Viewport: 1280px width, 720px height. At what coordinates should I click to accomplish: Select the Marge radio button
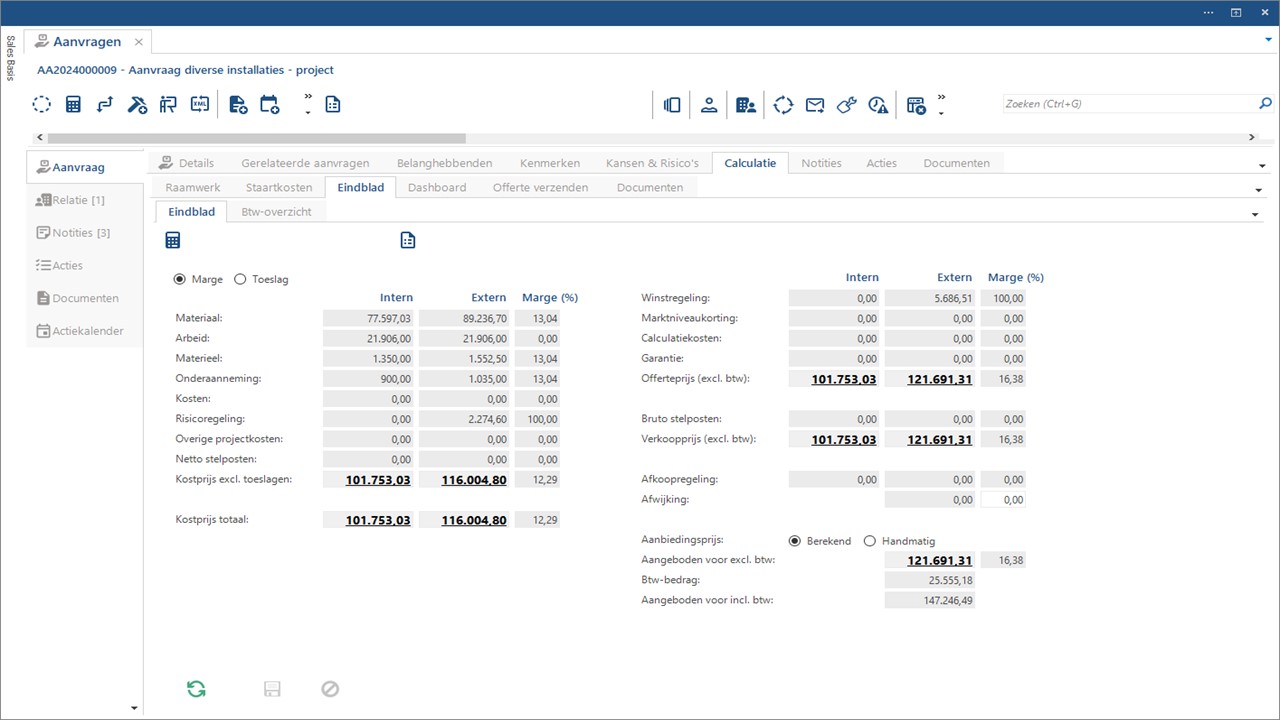click(180, 280)
